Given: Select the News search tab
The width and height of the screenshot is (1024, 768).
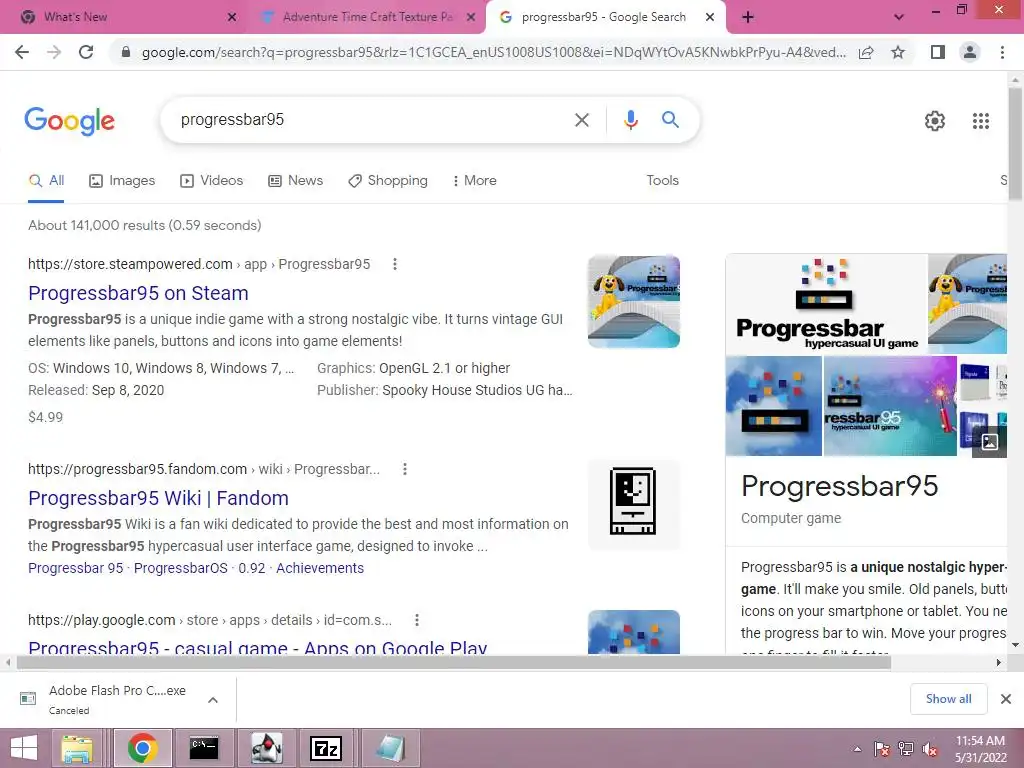Looking at the screenshot, I should click(x=296, y=181).
